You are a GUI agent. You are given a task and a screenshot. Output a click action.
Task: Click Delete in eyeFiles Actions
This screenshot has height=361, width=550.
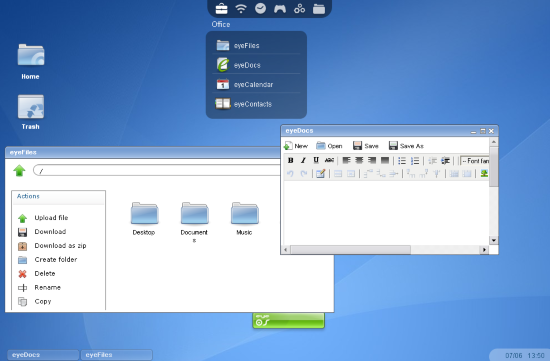click(x=36, y=274)
